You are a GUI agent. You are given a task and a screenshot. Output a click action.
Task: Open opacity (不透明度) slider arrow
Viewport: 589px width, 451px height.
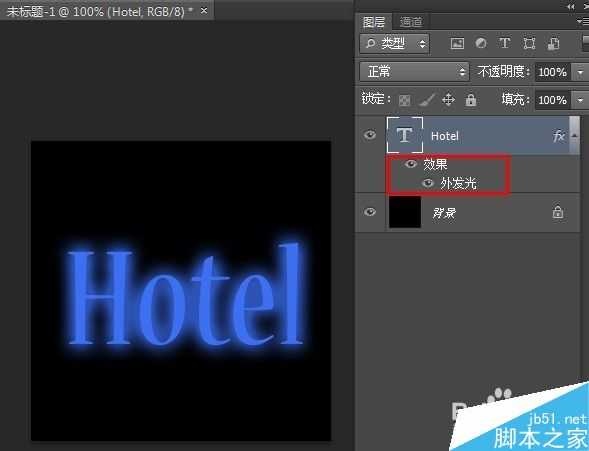580,71
